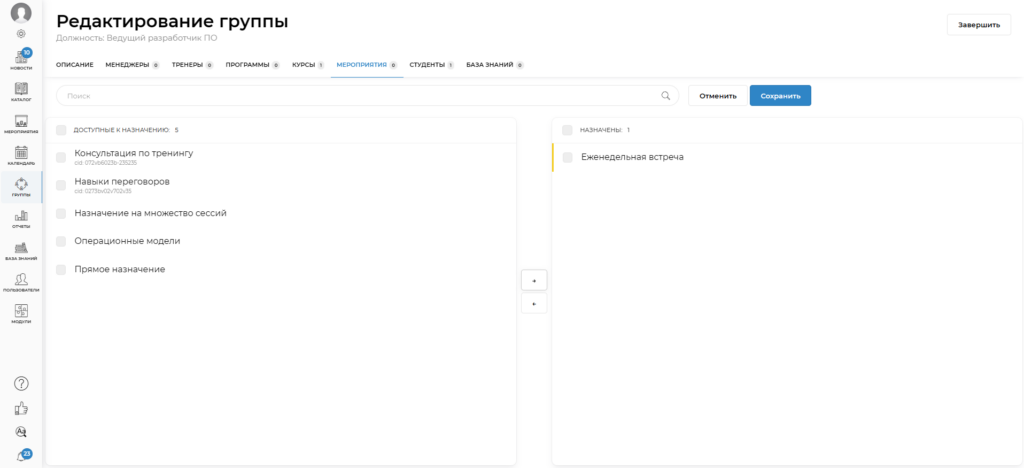1024x468 pixels.
Task: Click the text Навыки переговоров
Action: tap(122, 181)
